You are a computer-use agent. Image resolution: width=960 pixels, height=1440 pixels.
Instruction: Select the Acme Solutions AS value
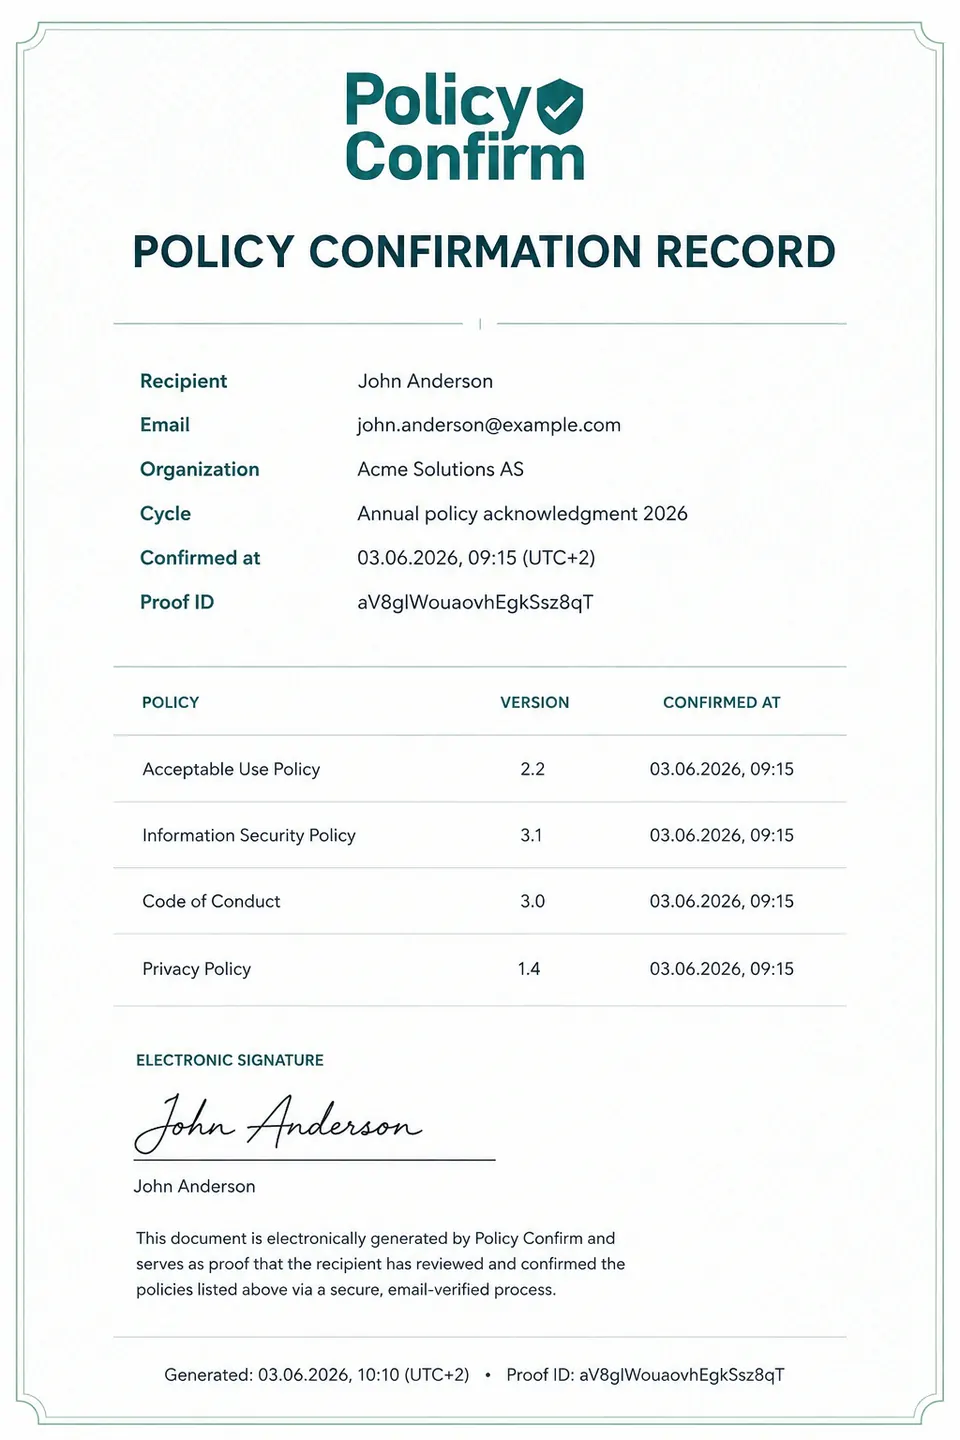tap(440, 469)
